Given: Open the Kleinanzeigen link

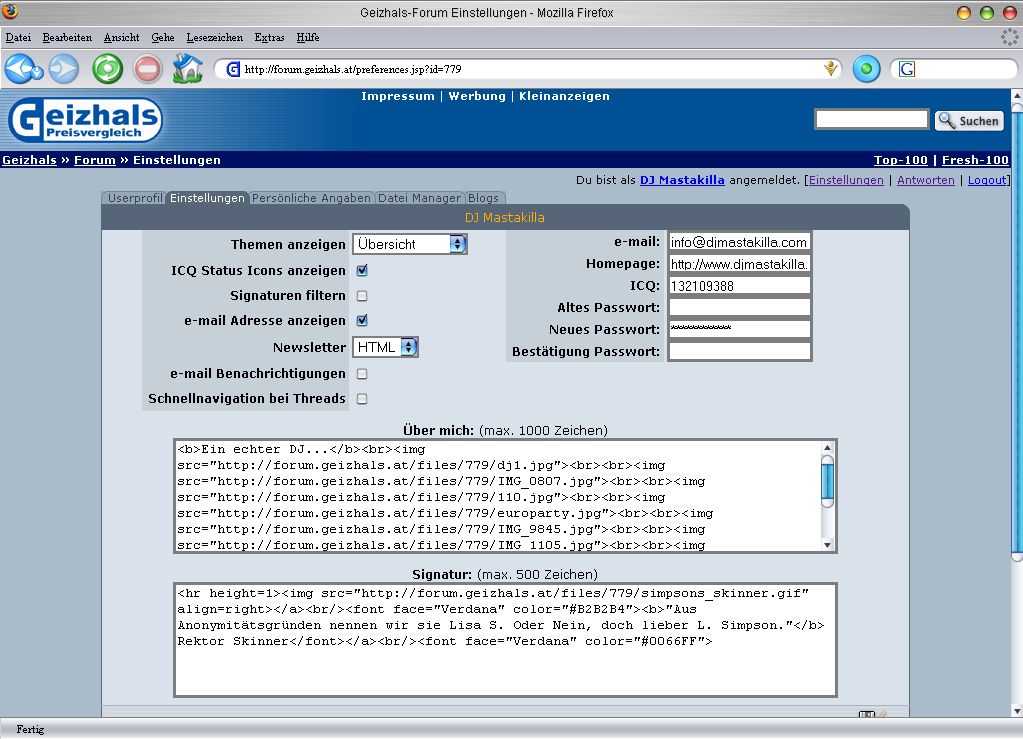Looking at the screenshot, I should point(564,96).
